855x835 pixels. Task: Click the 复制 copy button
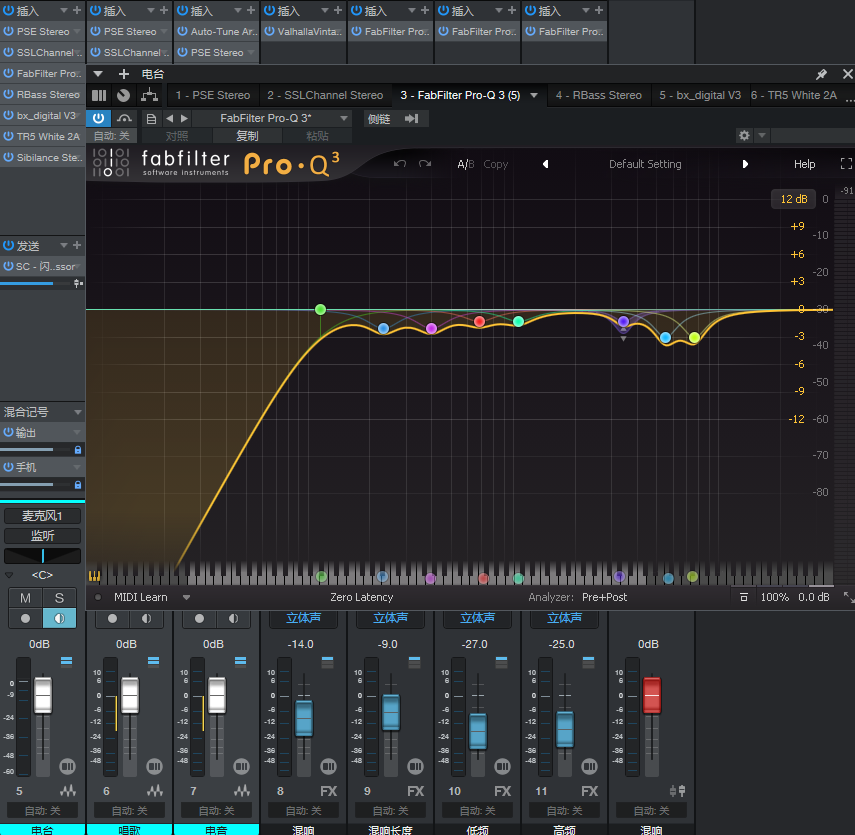pyautogui.click(x=247, y=136)
